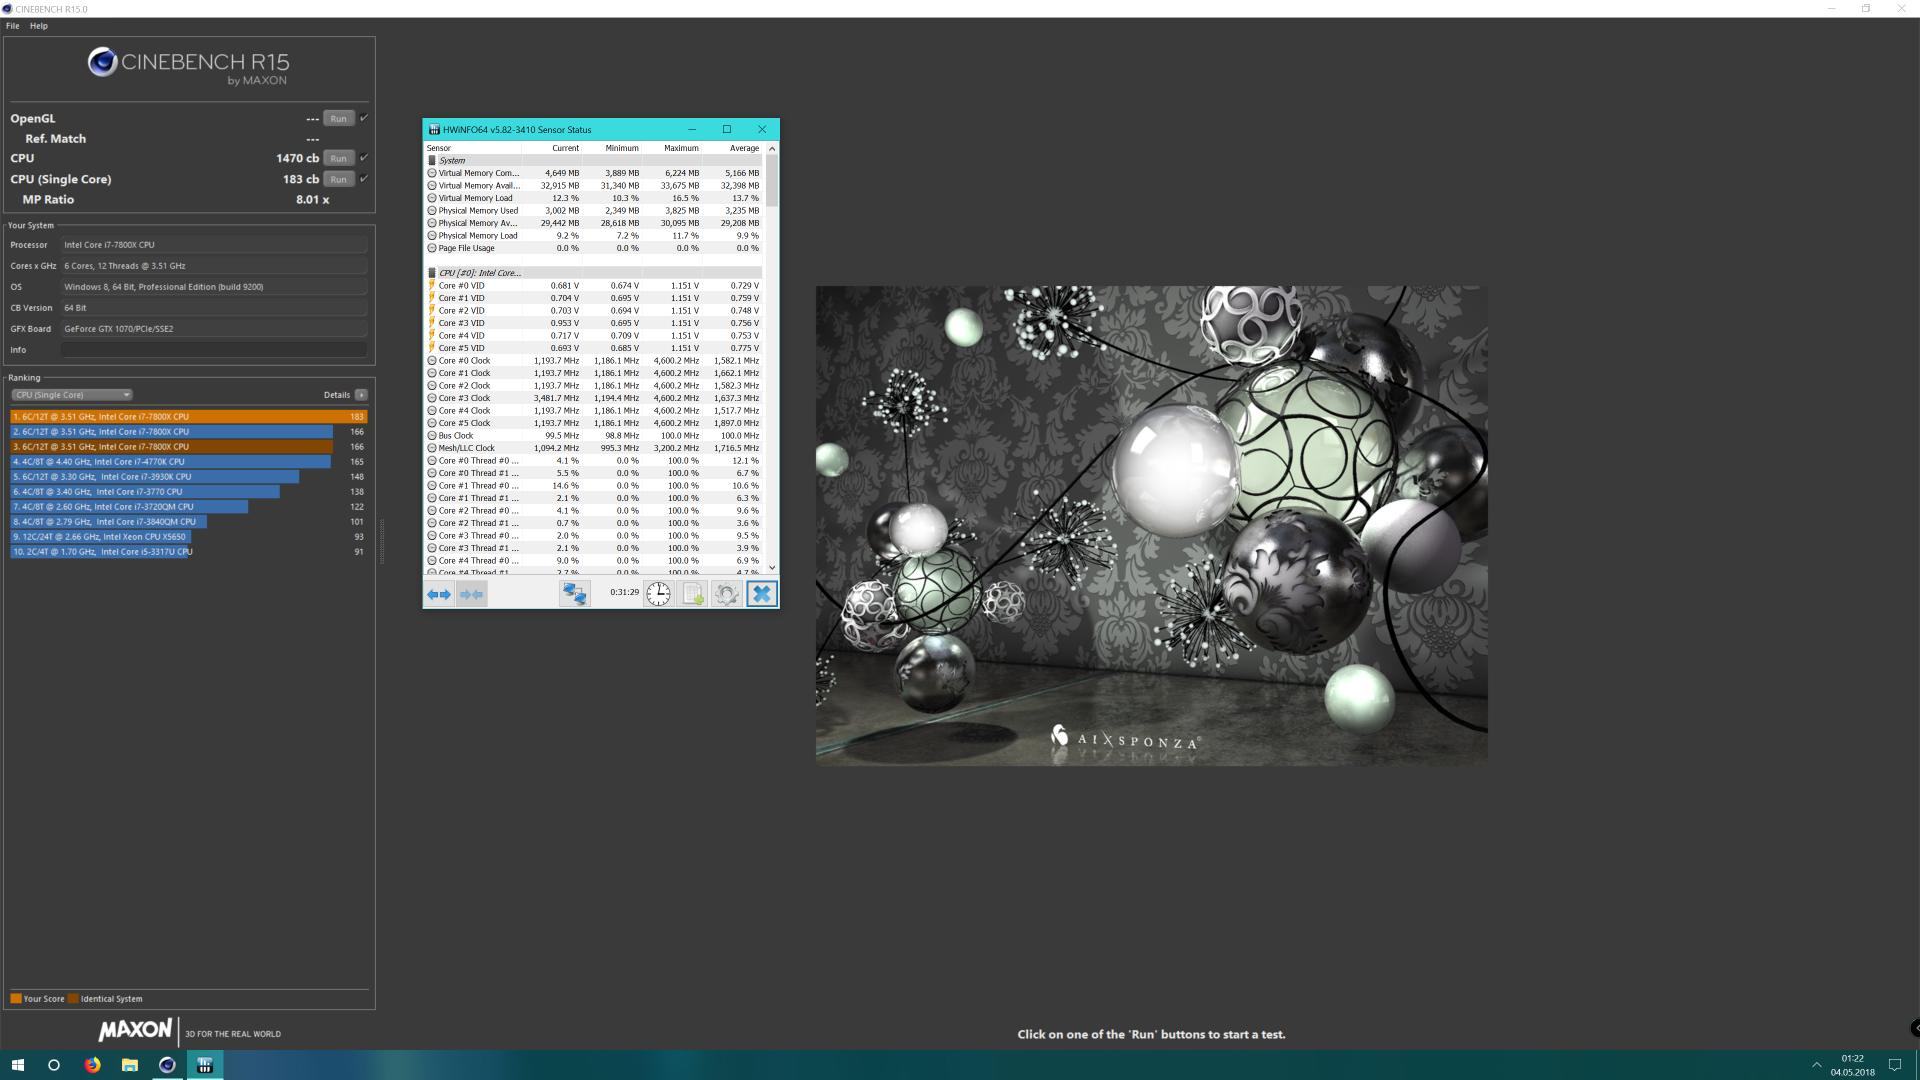Click the Current column header
The image size is (1920, 1080).
(x=551, y=148)
